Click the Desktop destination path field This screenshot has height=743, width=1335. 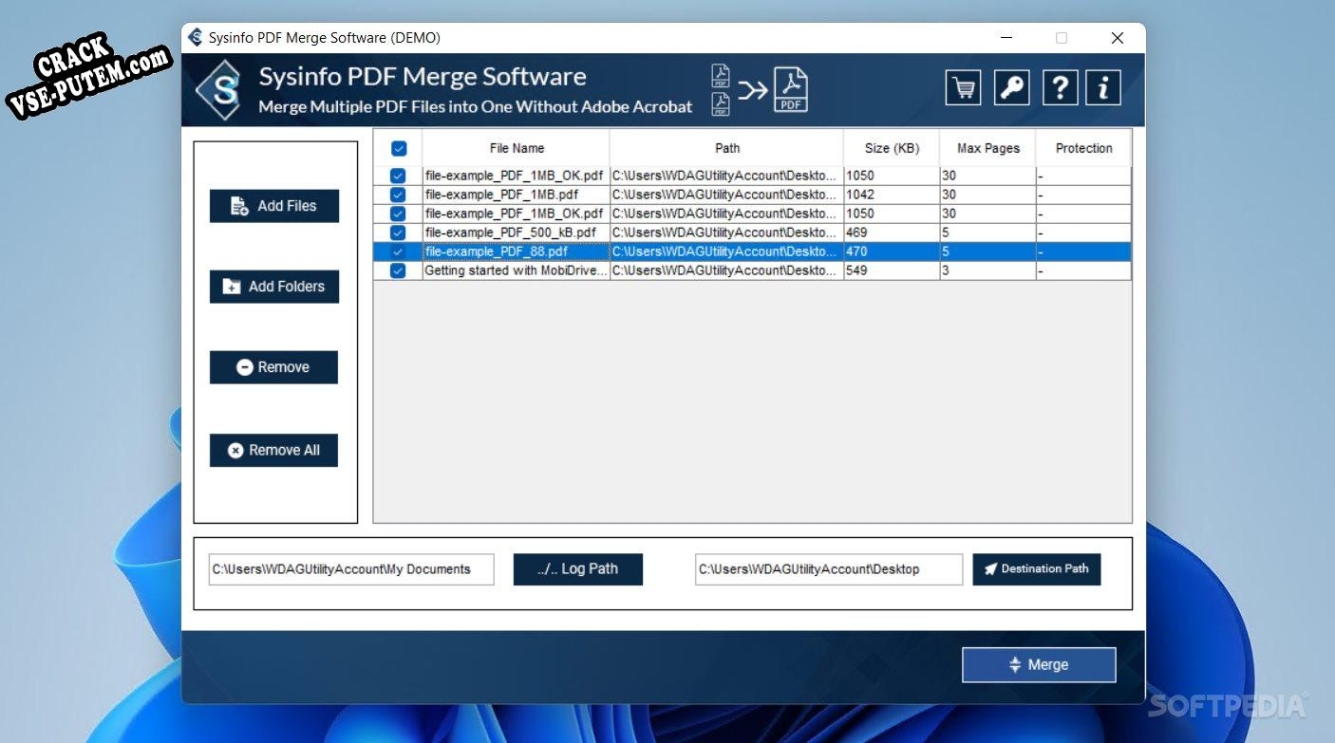[x=829, y=569]
